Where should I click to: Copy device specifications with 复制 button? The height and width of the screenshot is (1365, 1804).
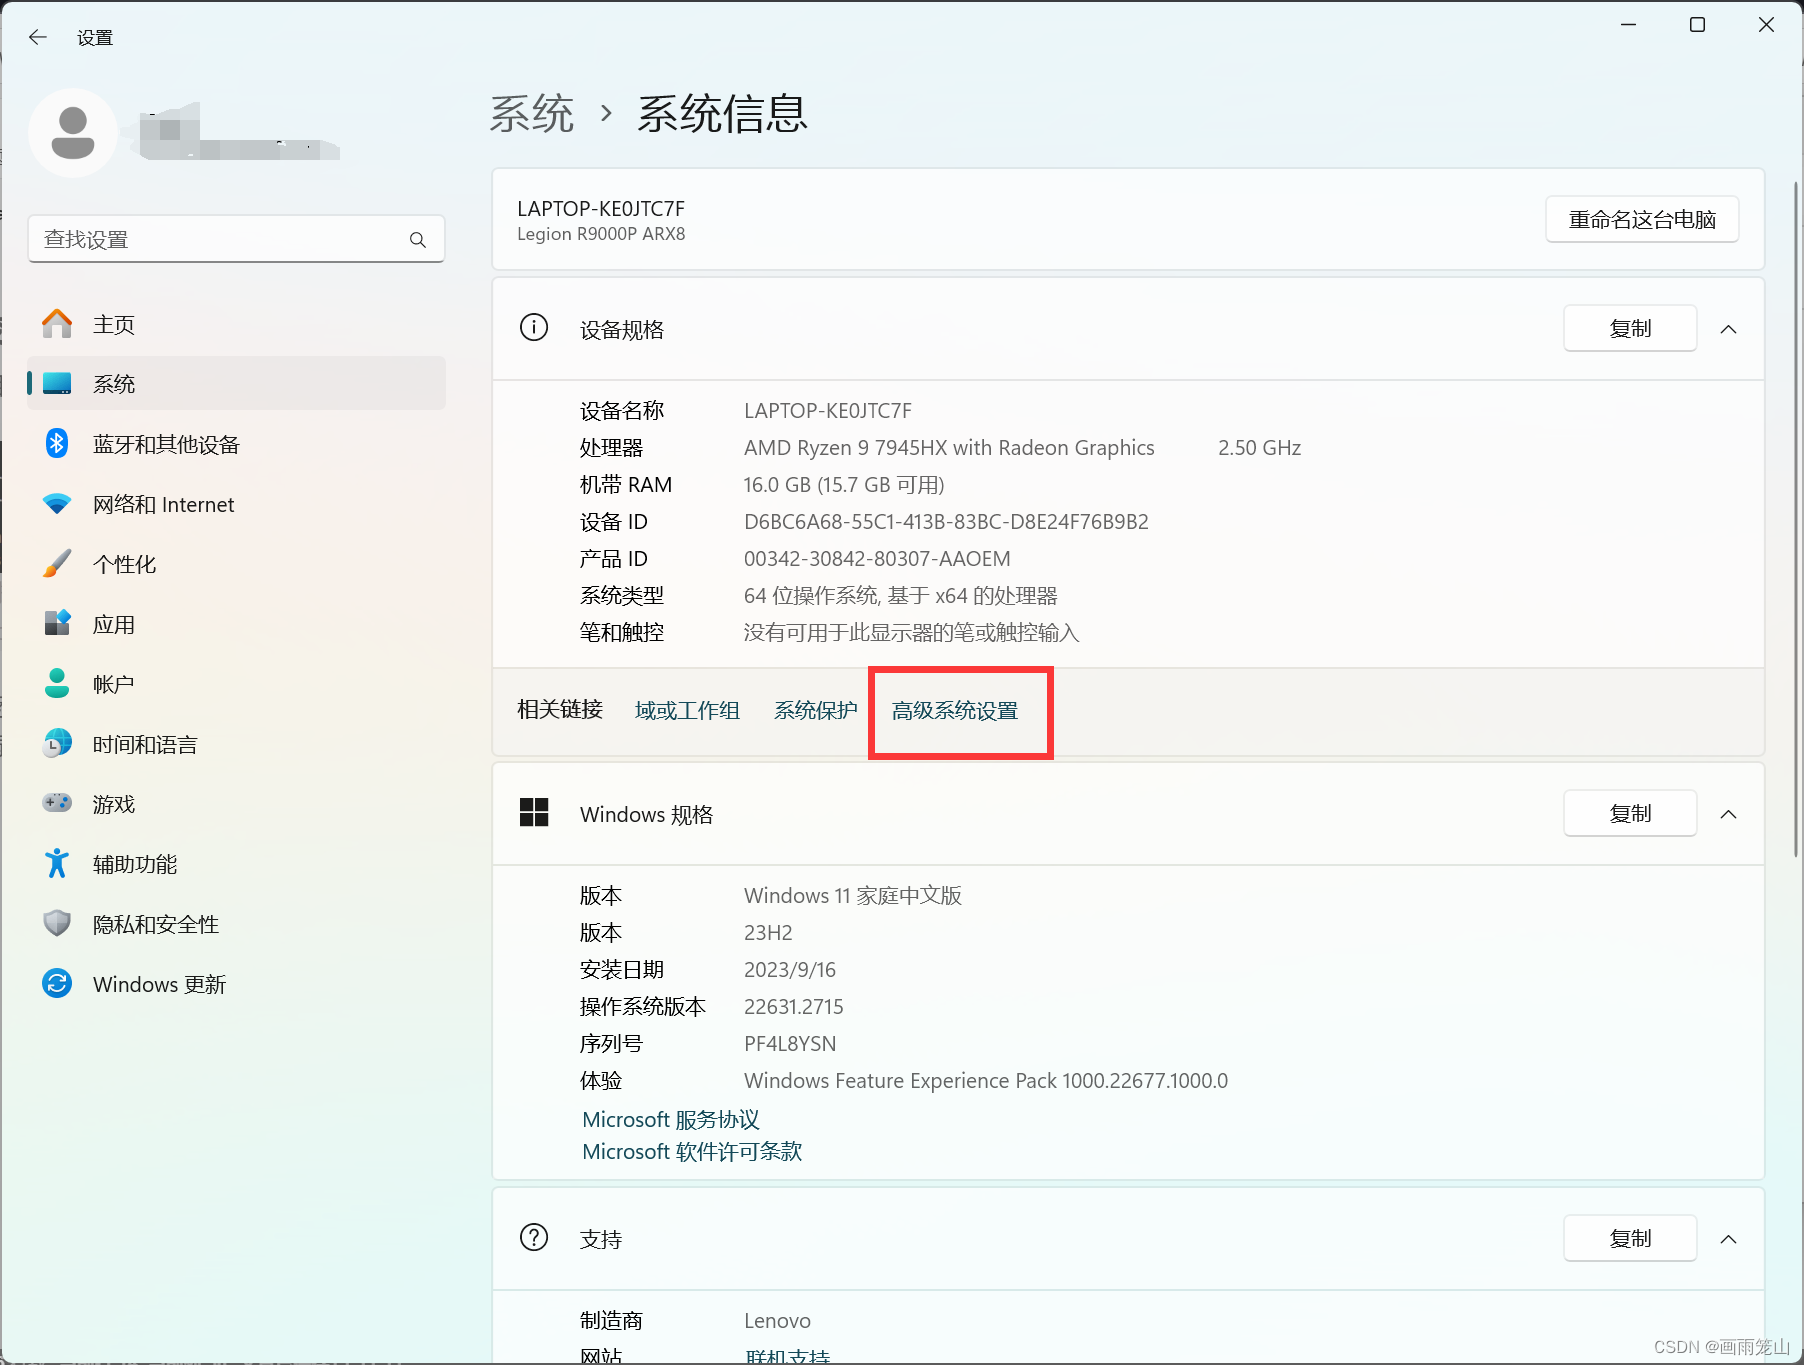tap(1630, 328)
